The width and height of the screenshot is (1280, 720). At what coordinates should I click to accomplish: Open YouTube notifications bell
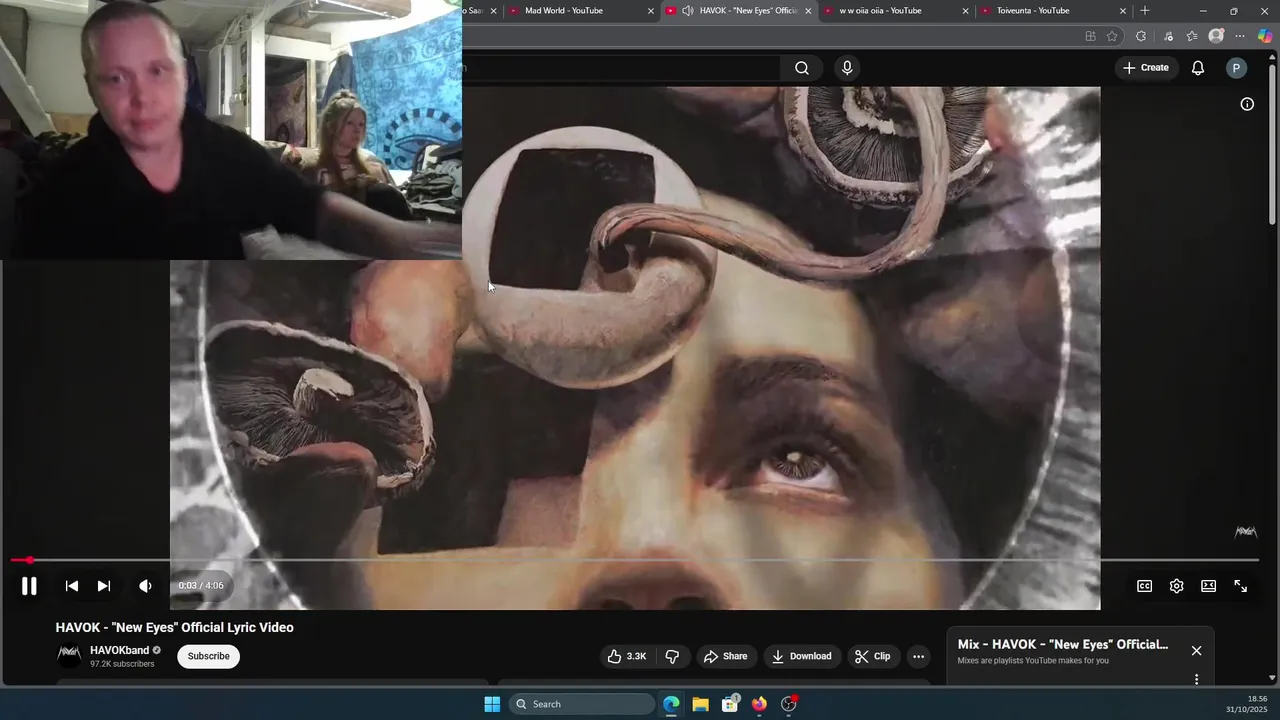[1198, 68]
